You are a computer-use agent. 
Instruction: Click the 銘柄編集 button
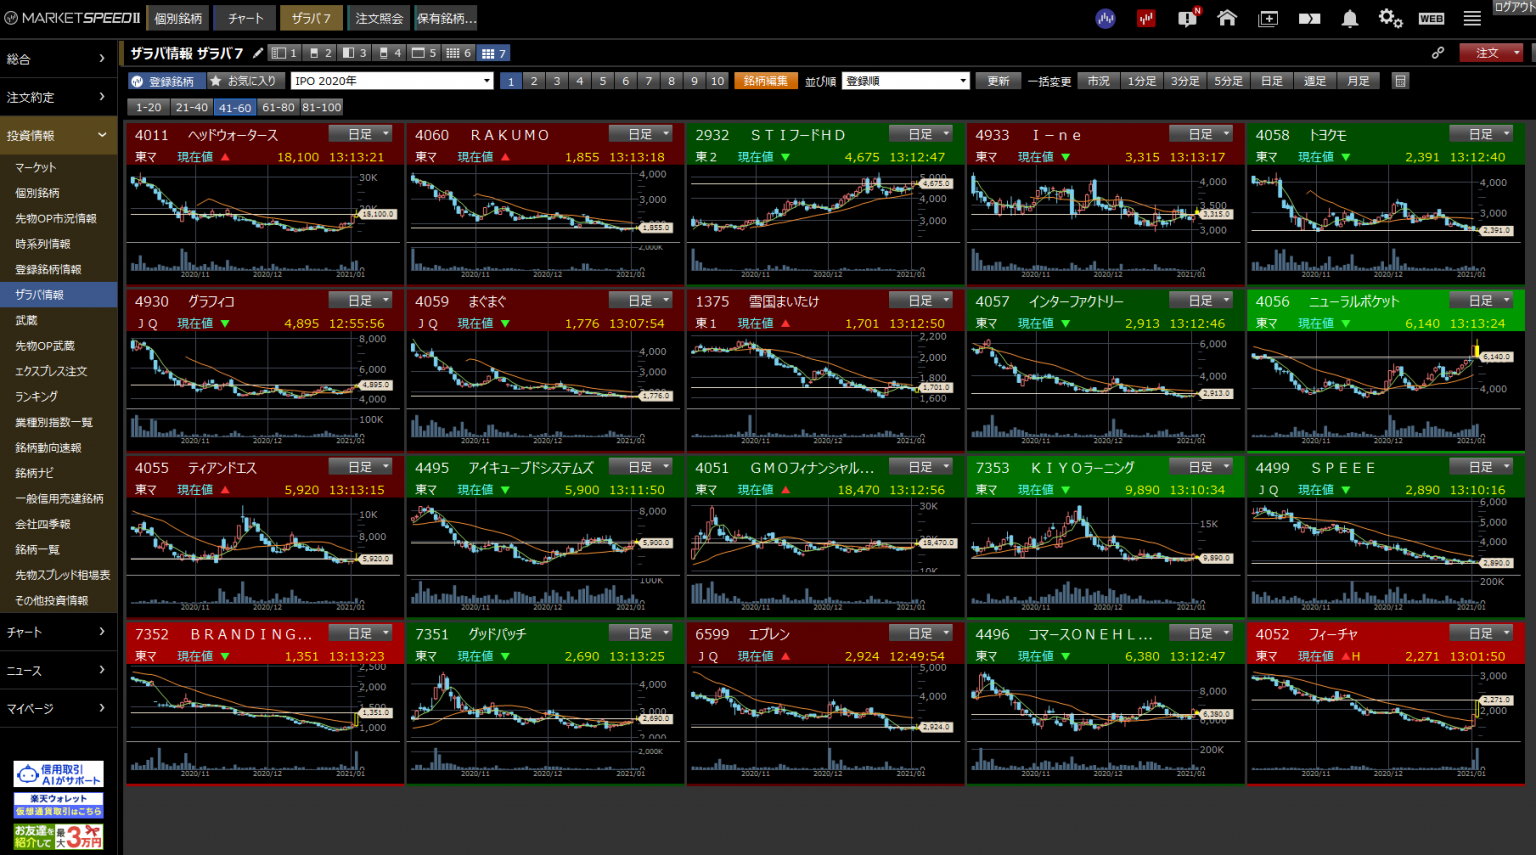point(765,81)
